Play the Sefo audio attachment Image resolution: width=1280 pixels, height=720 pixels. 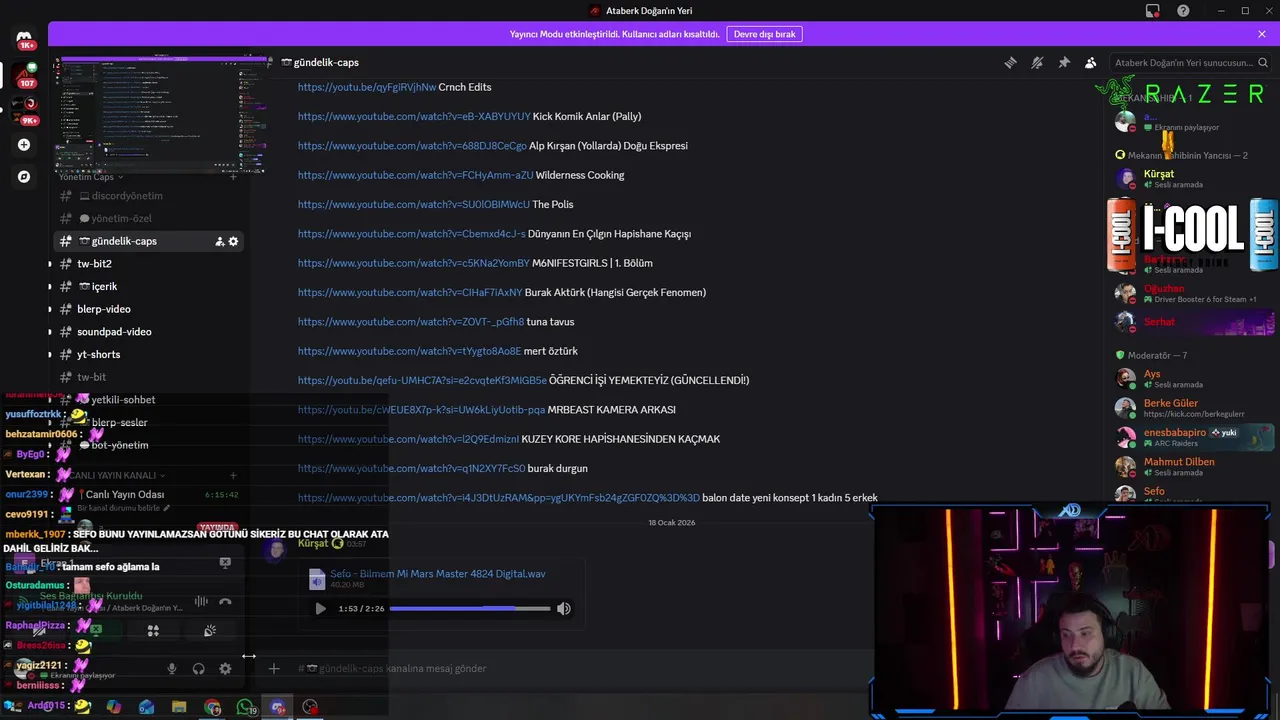point(320,608)
